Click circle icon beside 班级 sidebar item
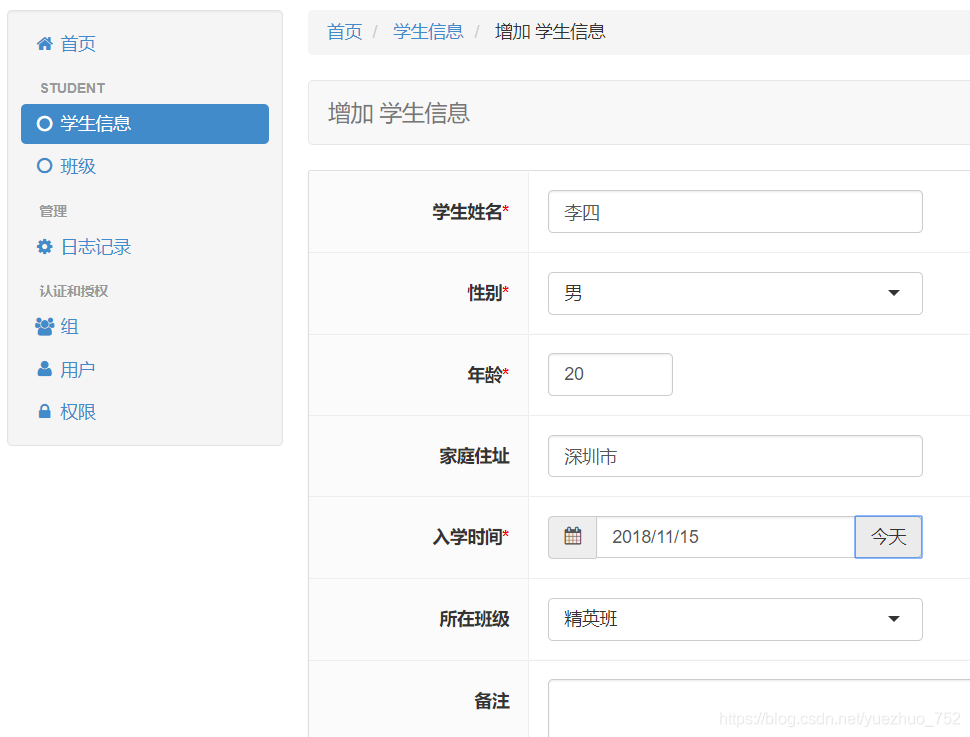Viewport: 970px width, 737px height. (45, 166)
